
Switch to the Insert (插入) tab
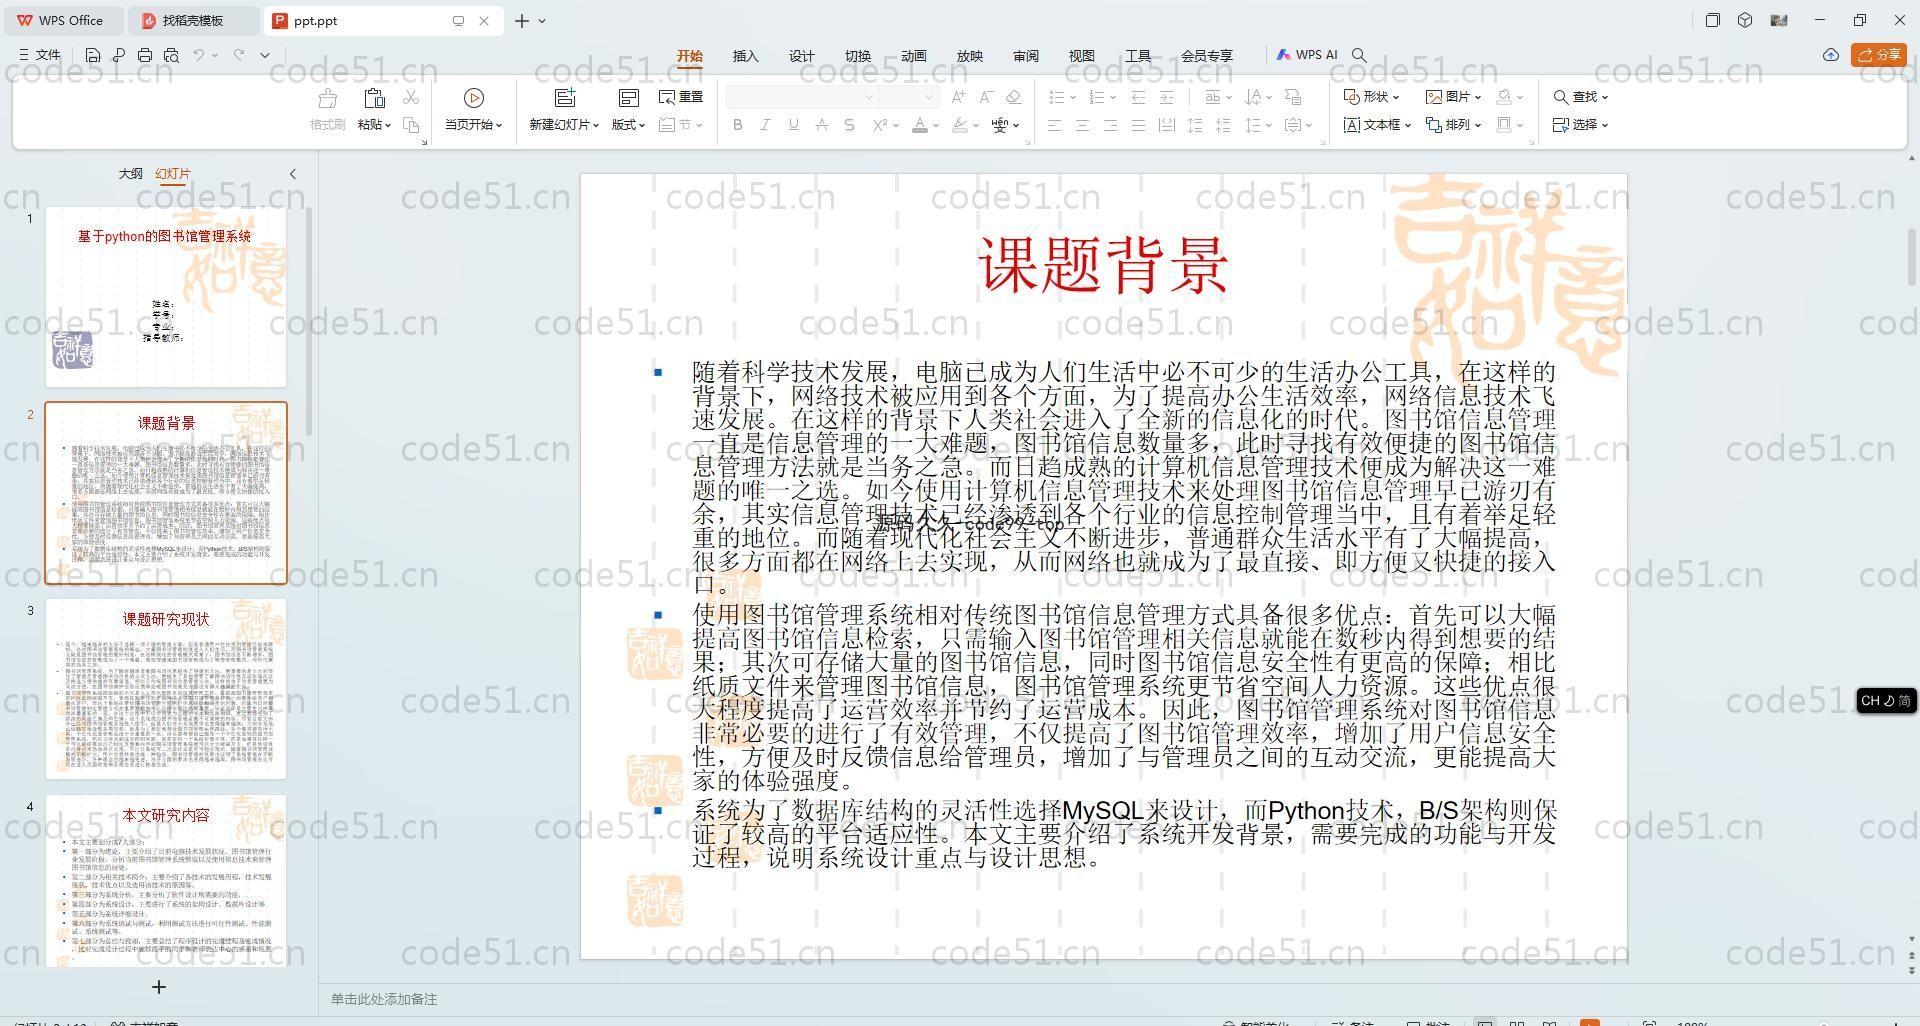[746, 56]
